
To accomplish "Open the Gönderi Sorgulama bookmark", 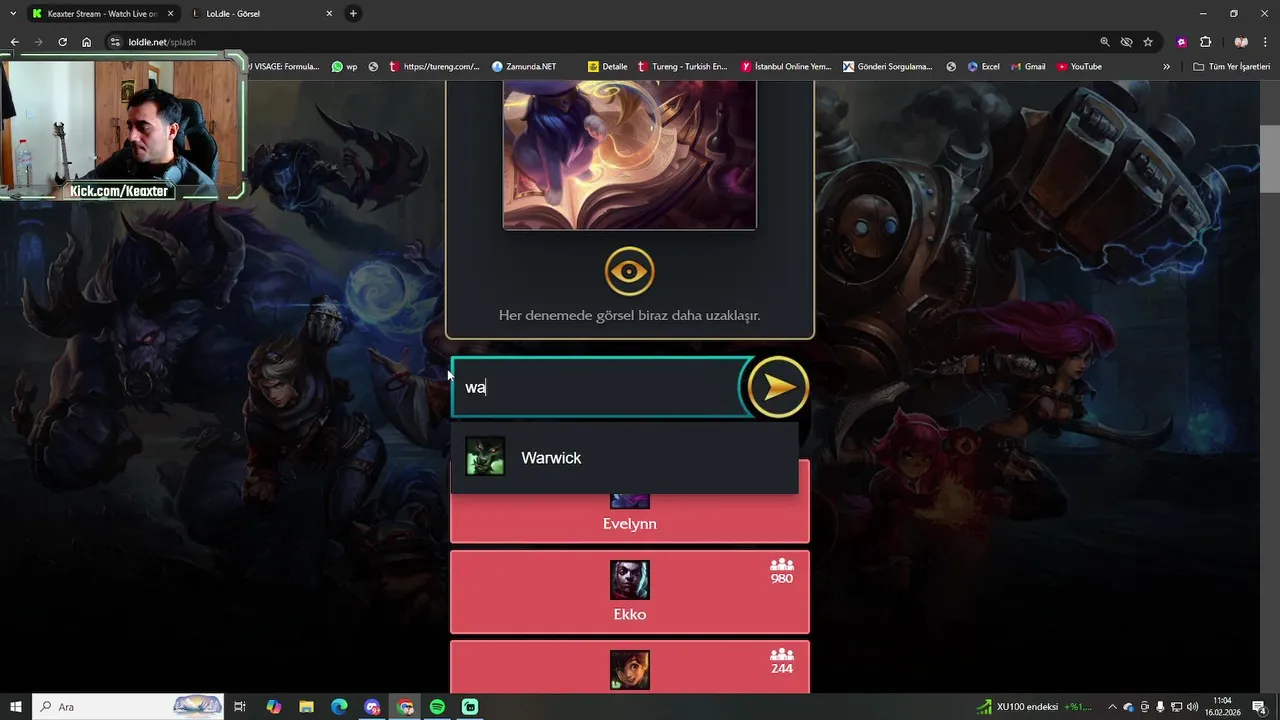I will [x=887, y=67].
